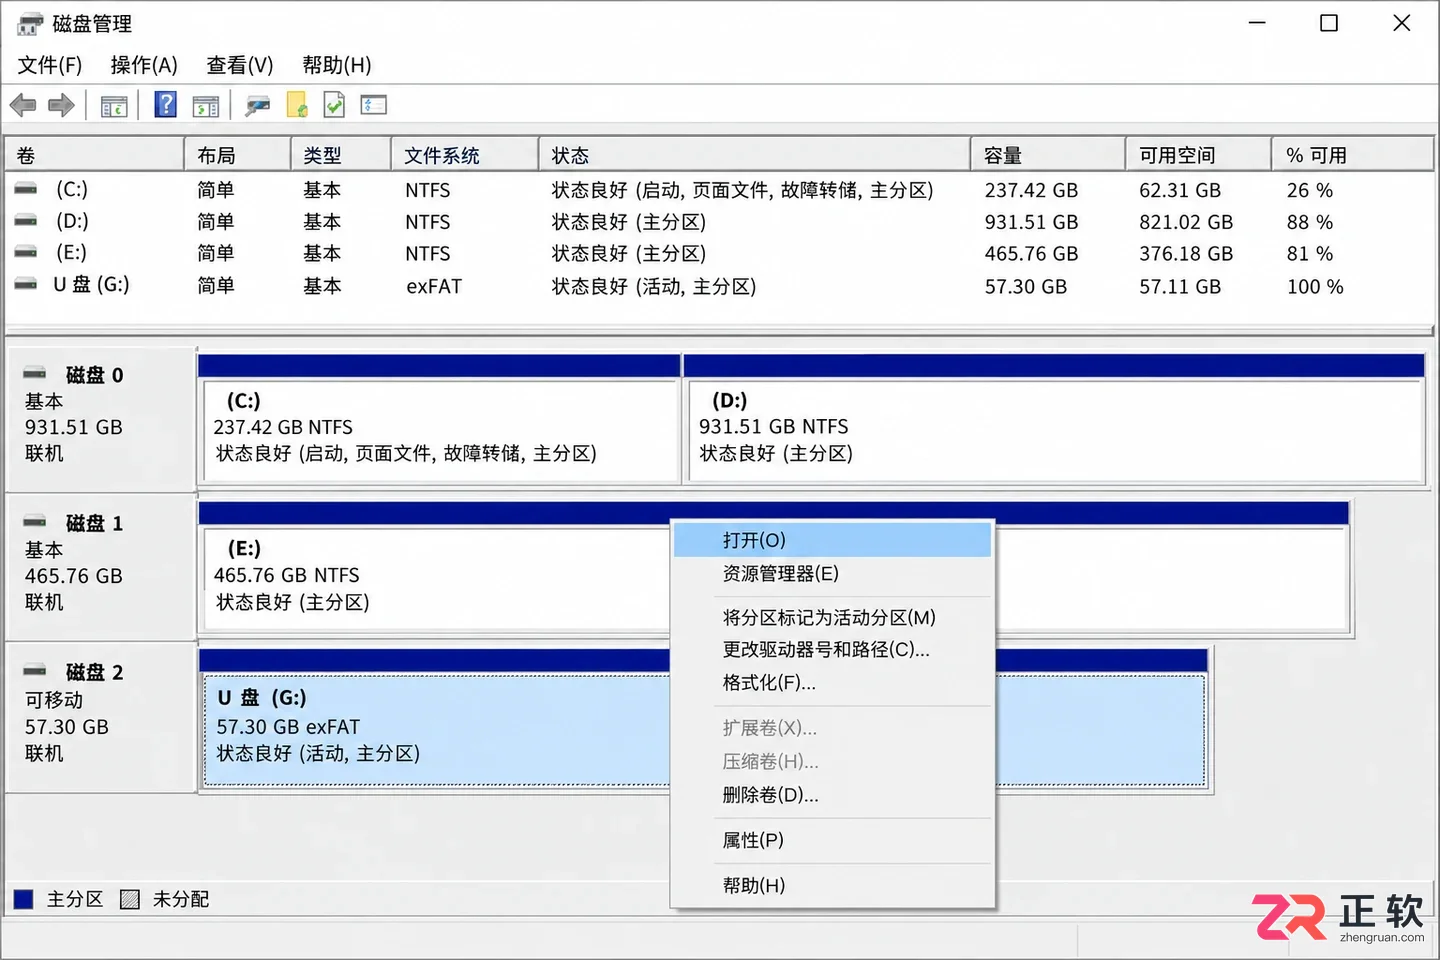1440x960 pixels.
Task: Choose 资源管理器(E) in the context menu
Action: click(832, 574)
